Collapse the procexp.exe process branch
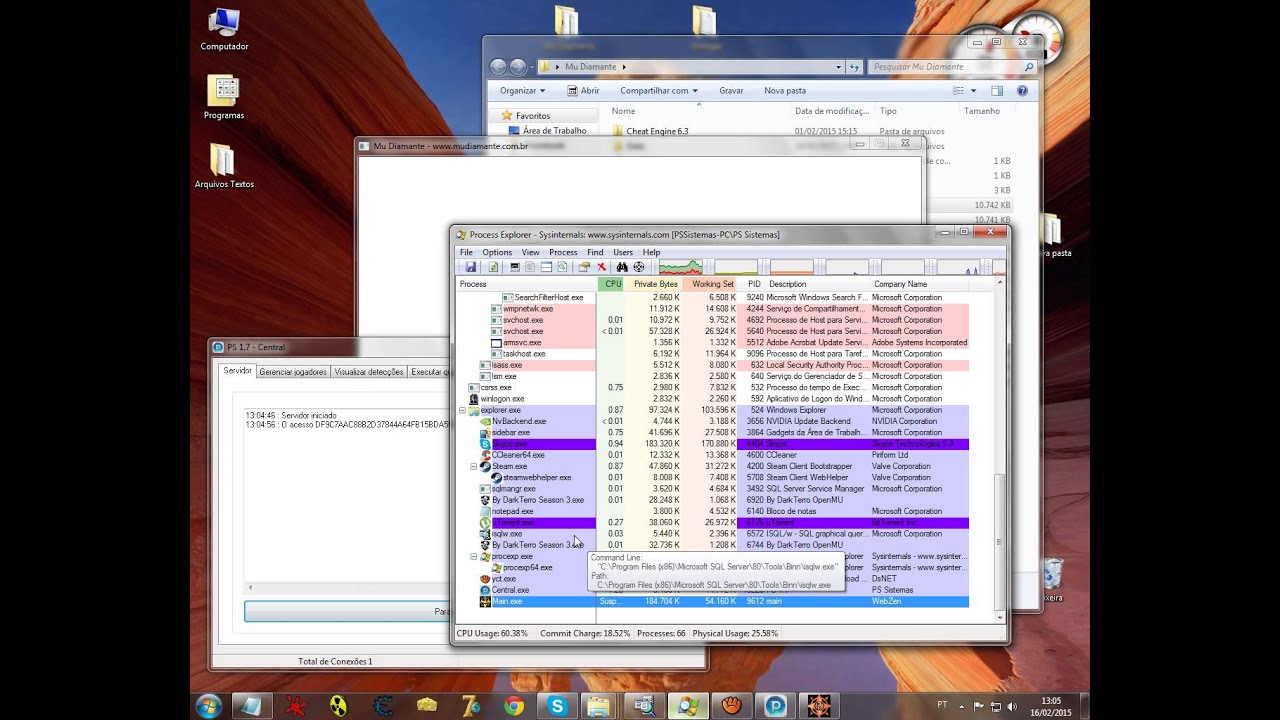This screenshot has height=720, width=1280. 474,556
